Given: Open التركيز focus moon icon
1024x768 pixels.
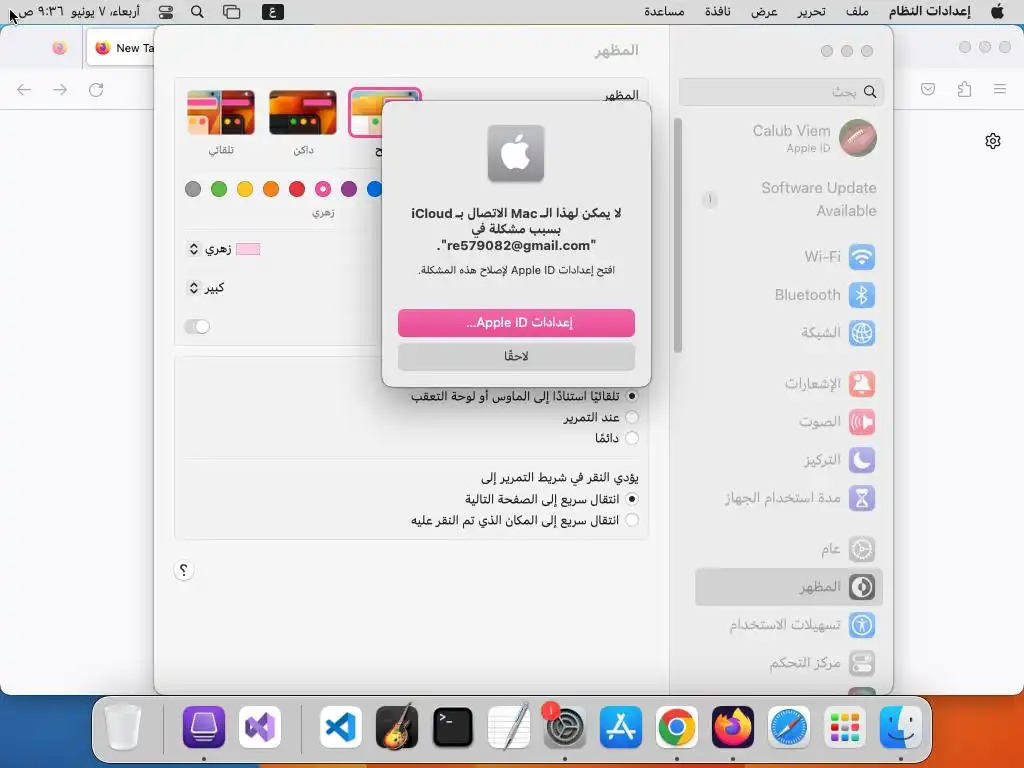Looking at the screenshot, I should coord(861,460).
